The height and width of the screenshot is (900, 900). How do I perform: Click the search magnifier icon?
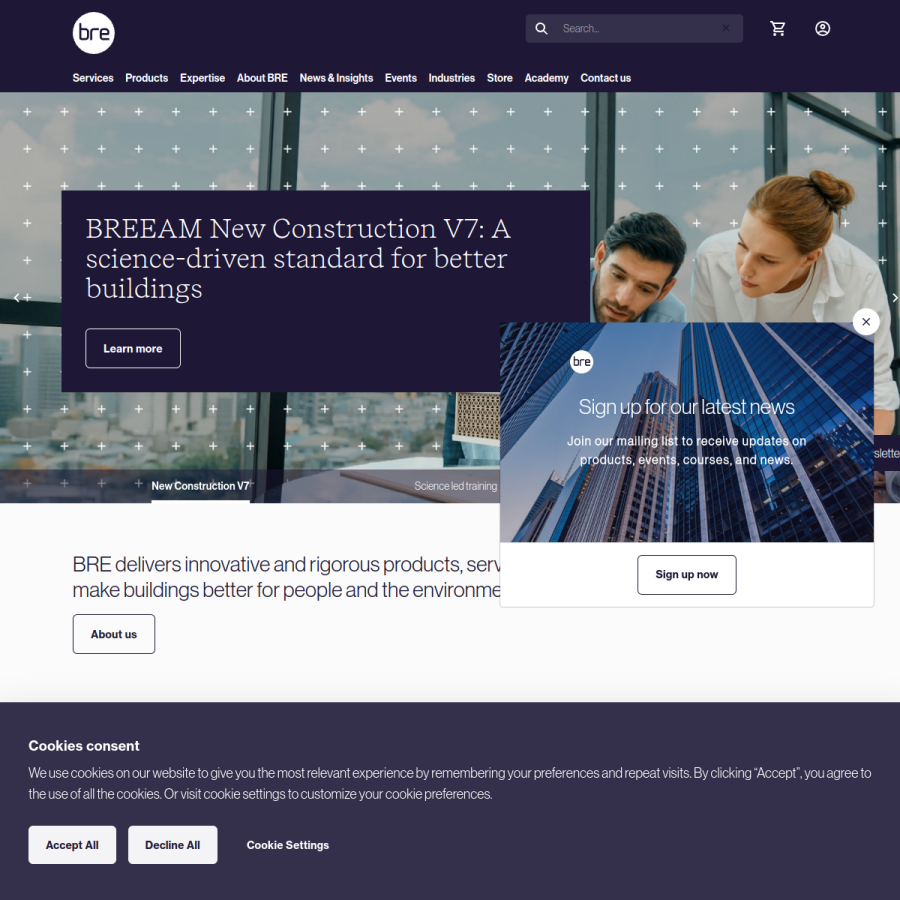[x=541, y=28]
